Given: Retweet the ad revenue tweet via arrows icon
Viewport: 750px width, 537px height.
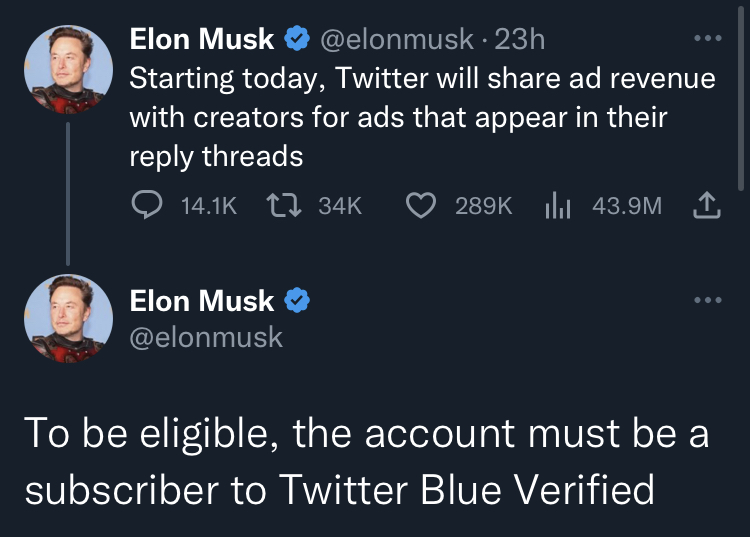Looking at the screenshot, I should 284,205.
